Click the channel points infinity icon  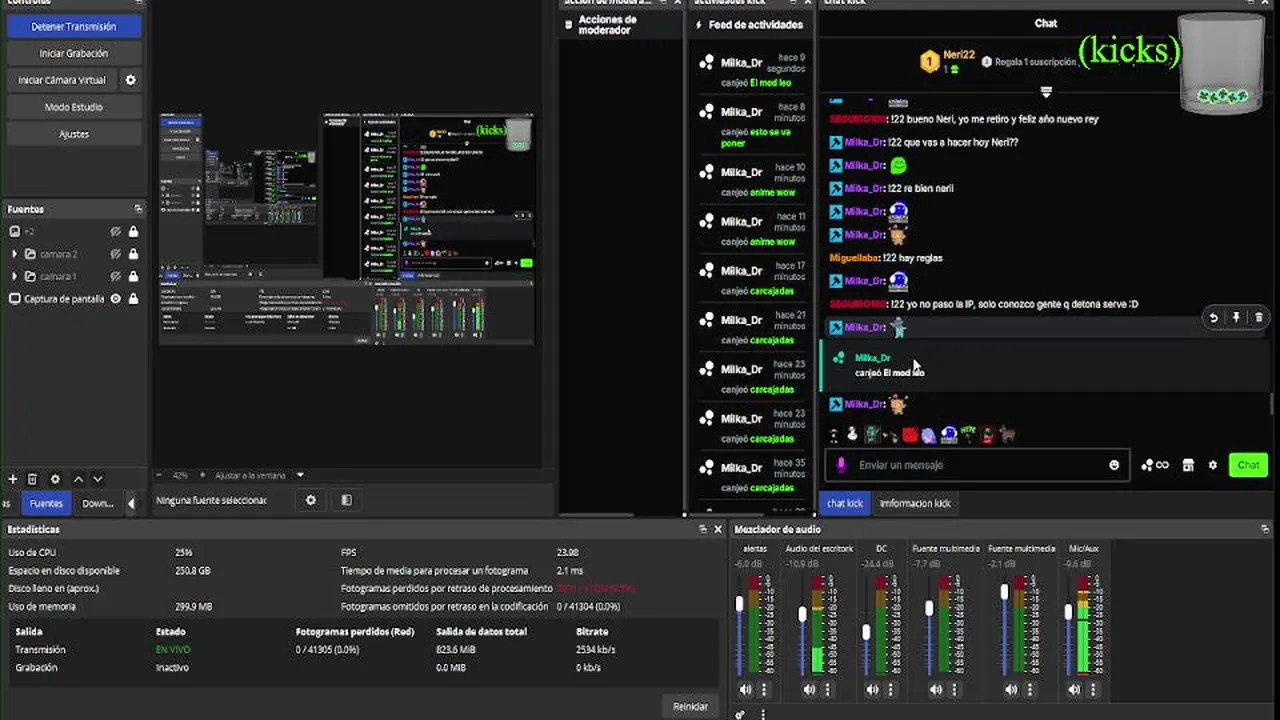(x=1155, y=465)
